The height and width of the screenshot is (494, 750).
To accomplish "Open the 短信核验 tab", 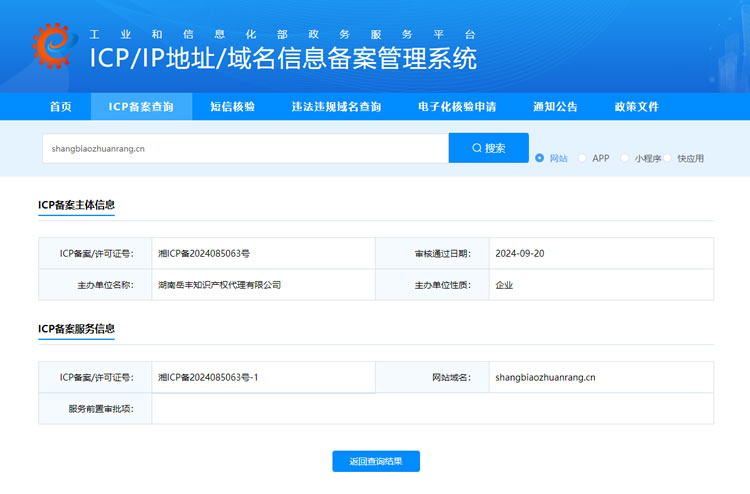I will click(x=232, y=107).
